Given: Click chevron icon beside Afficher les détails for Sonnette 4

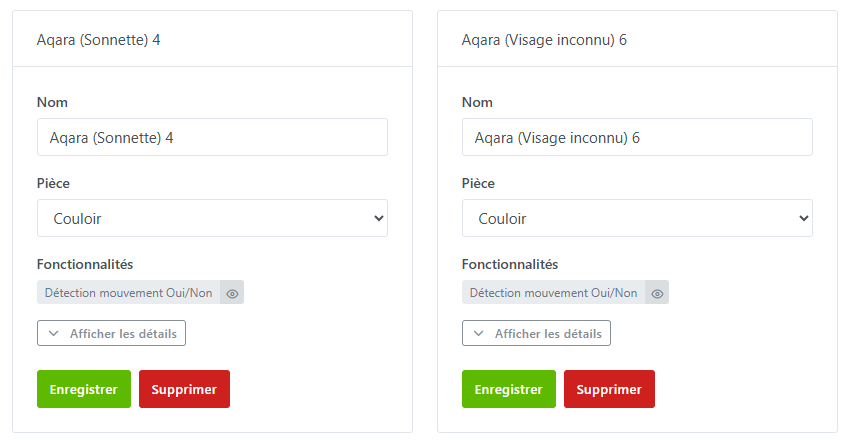Looking at the screenshot, I should coord(54,334).
